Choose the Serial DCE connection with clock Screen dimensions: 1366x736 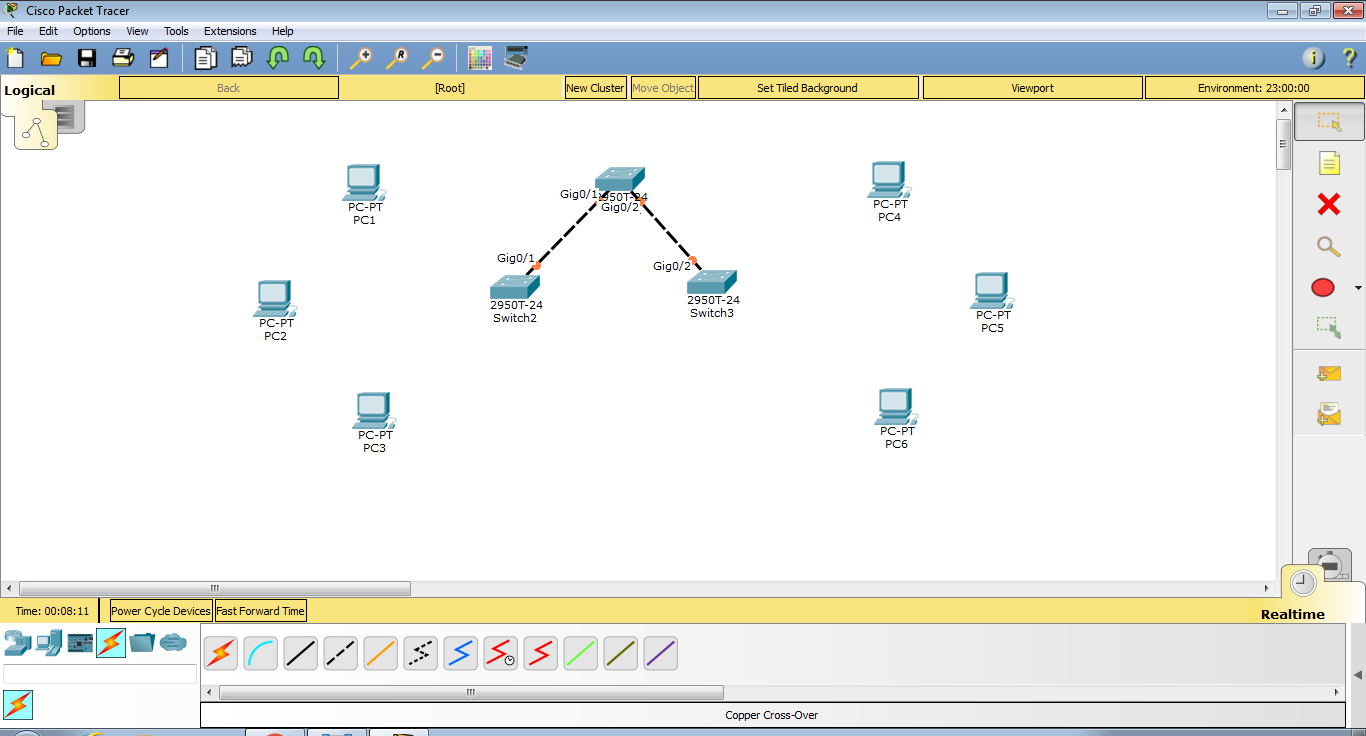(500, 653)
